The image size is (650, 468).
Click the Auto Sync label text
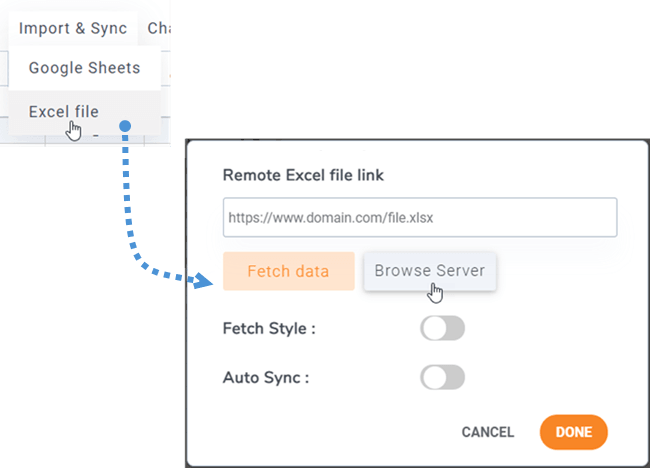coord(266,377)
